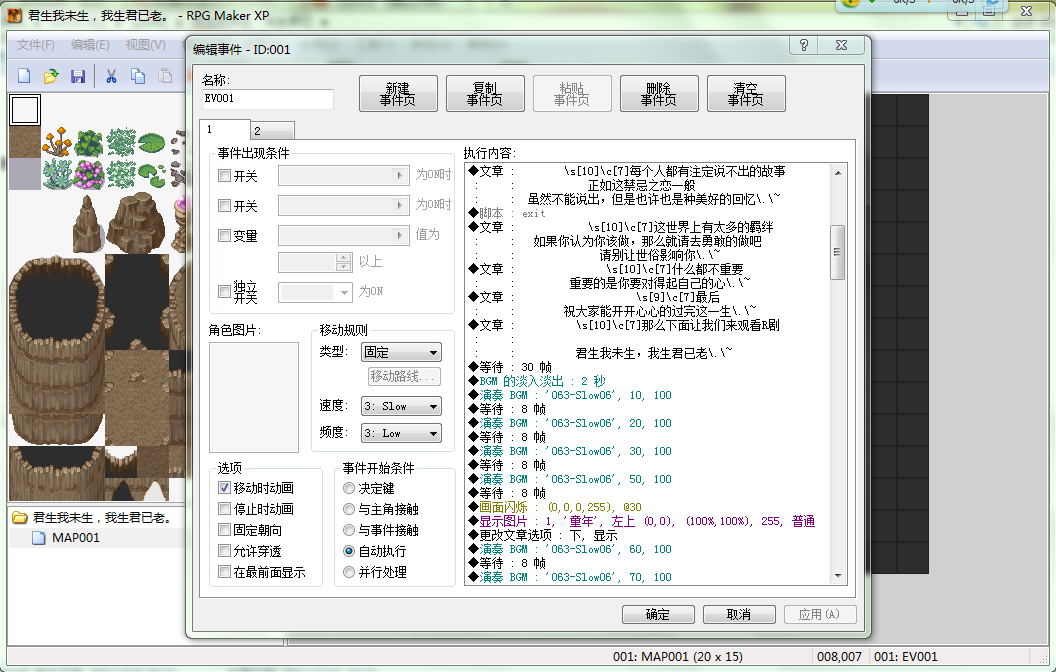The height and width of the screenshot is (672, 1056).
Task: Check the 固定朝向 option
Action: [x=225, y=529]
